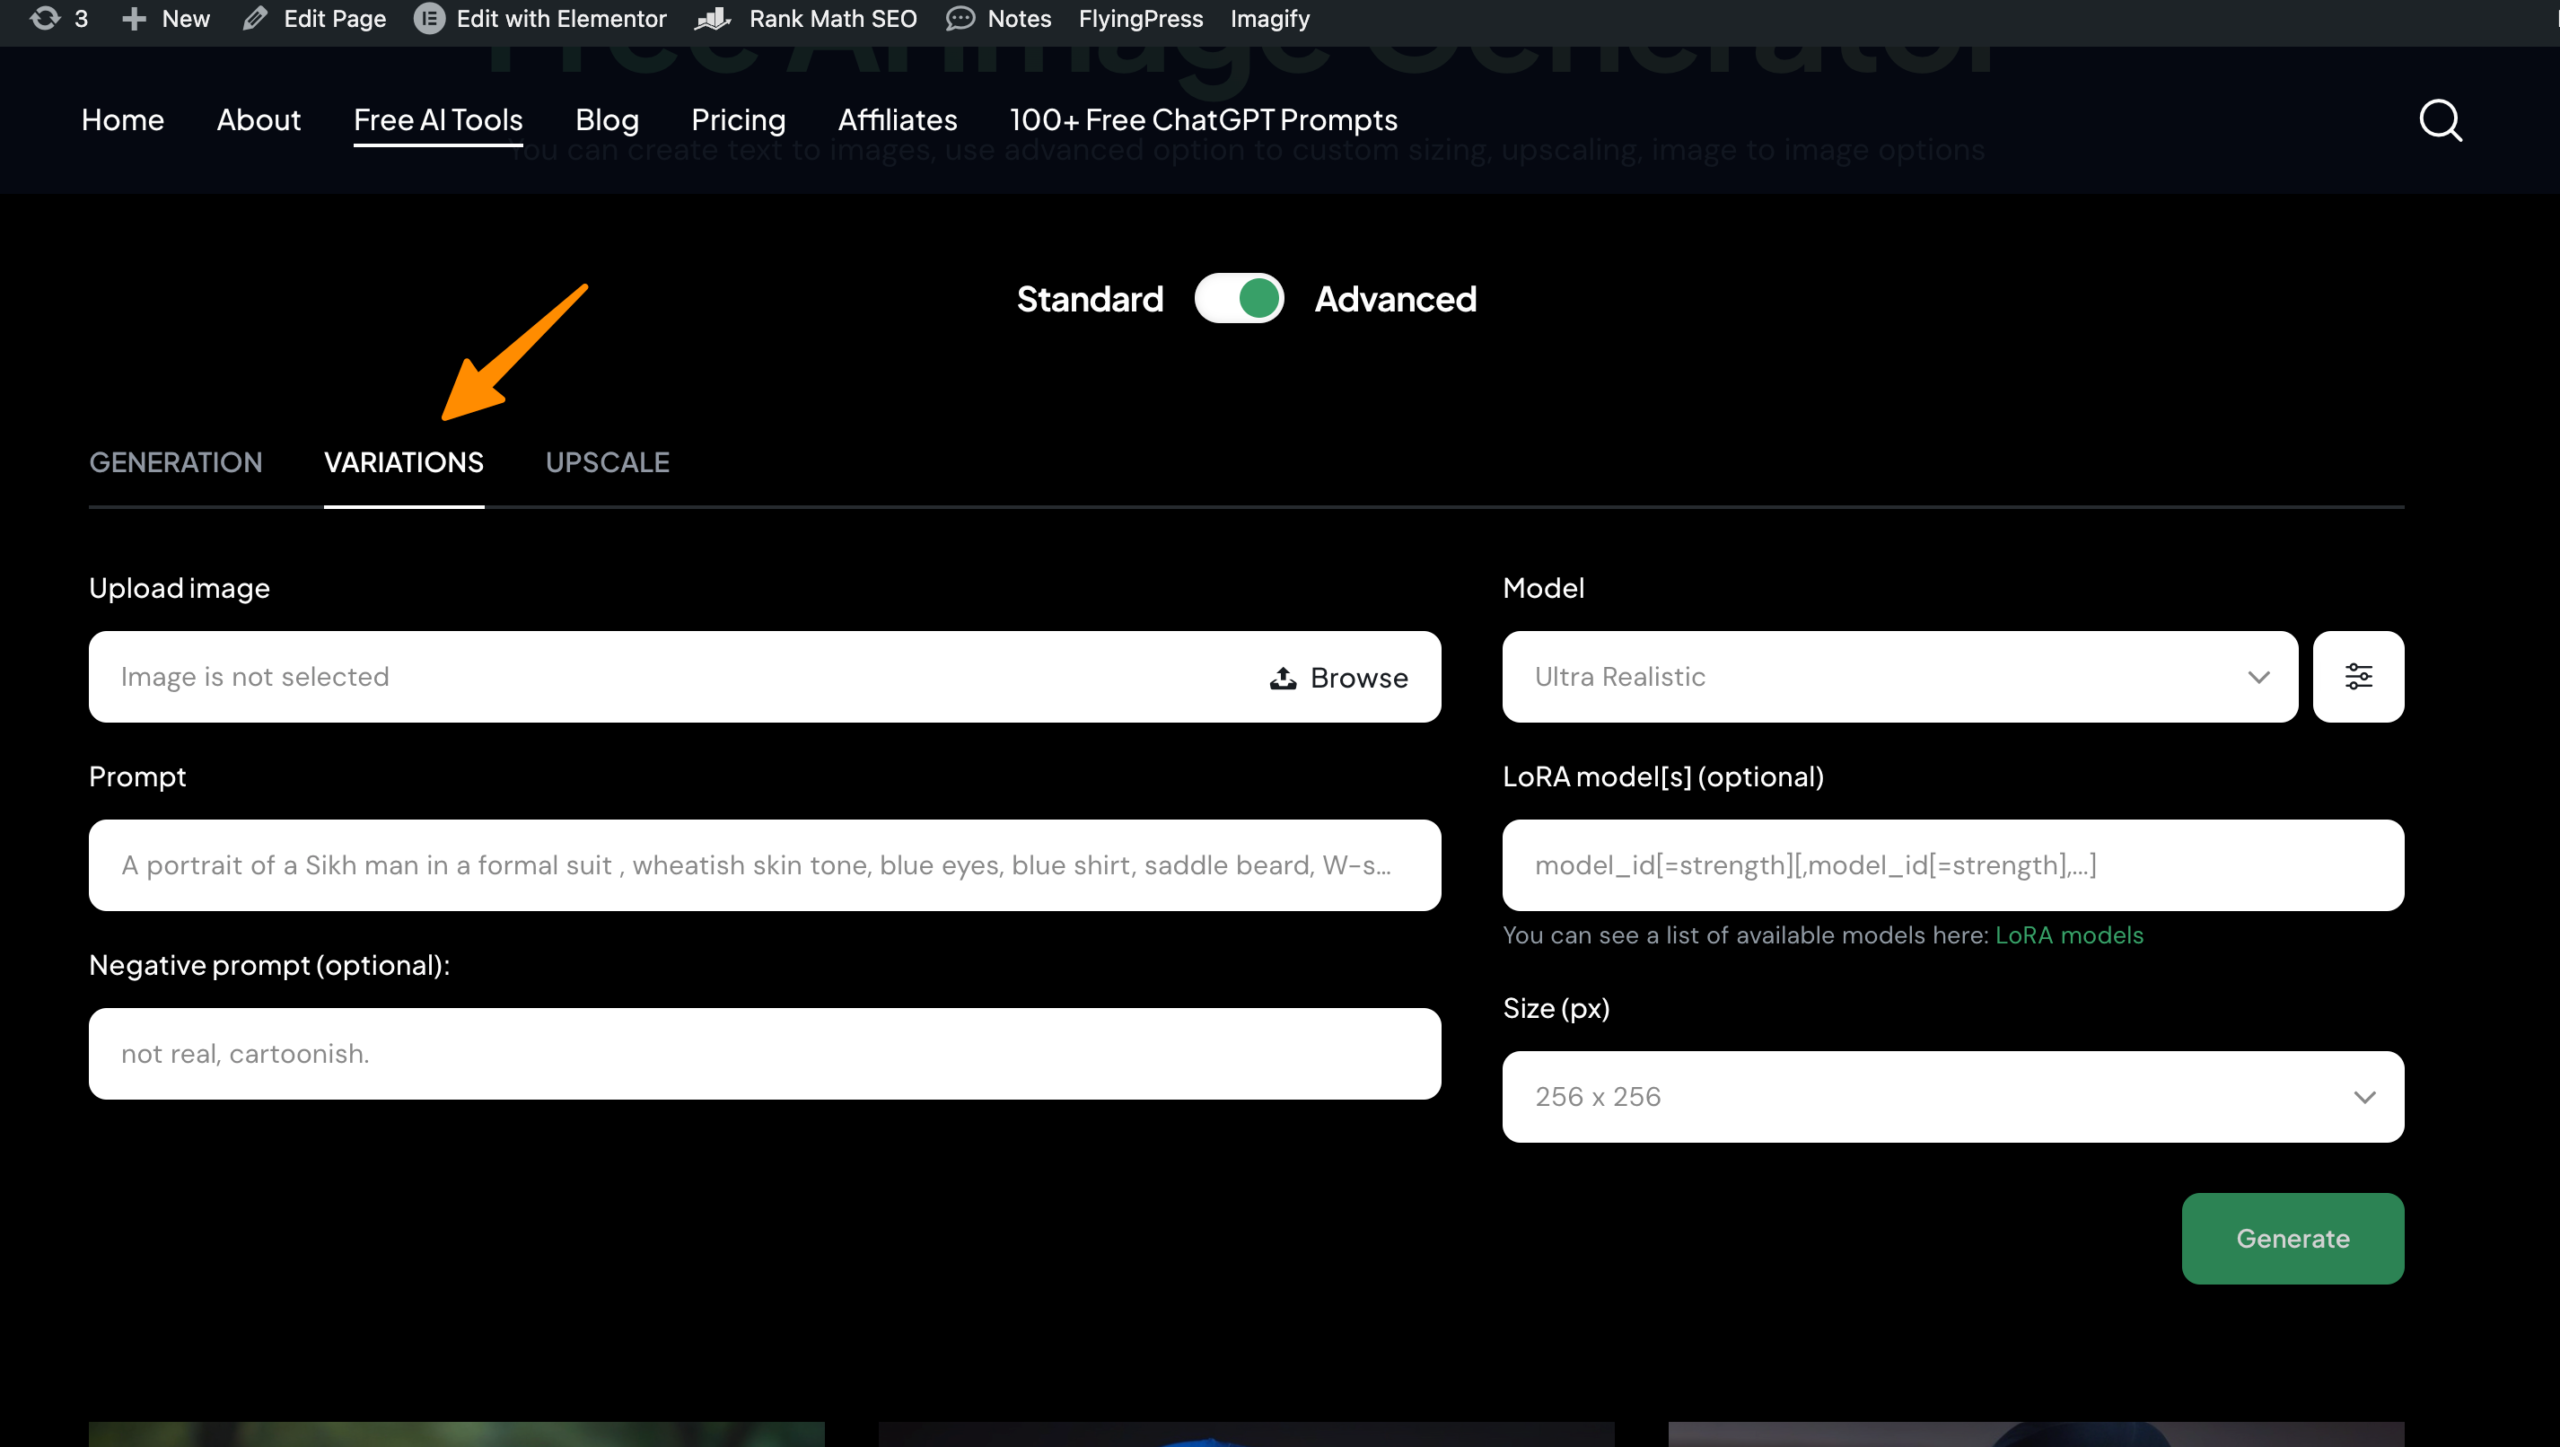Open the 256 x 256 size dropdown
This screenshot has height=1447, width=2560.
pos(1952,1097)
